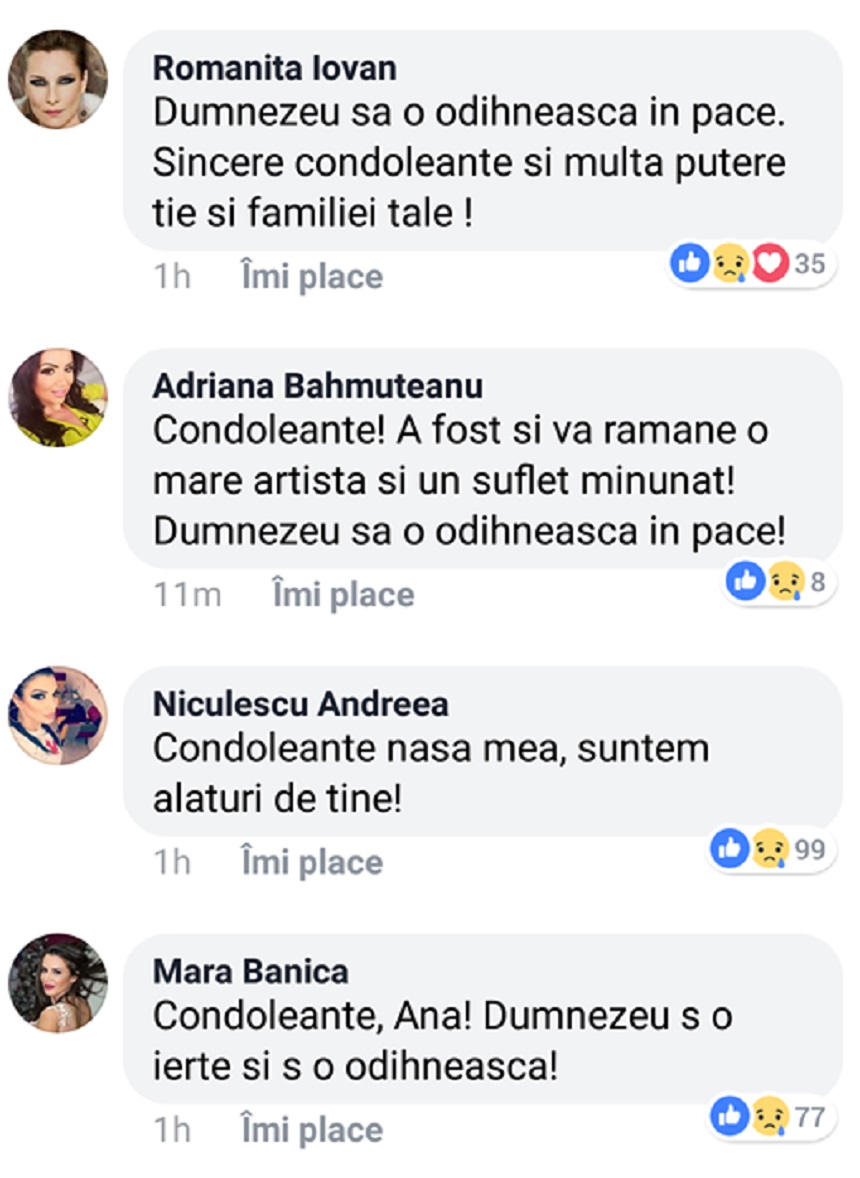Click the sad reaction icon on Niculescu Andreea's comment

click(769, 849)
